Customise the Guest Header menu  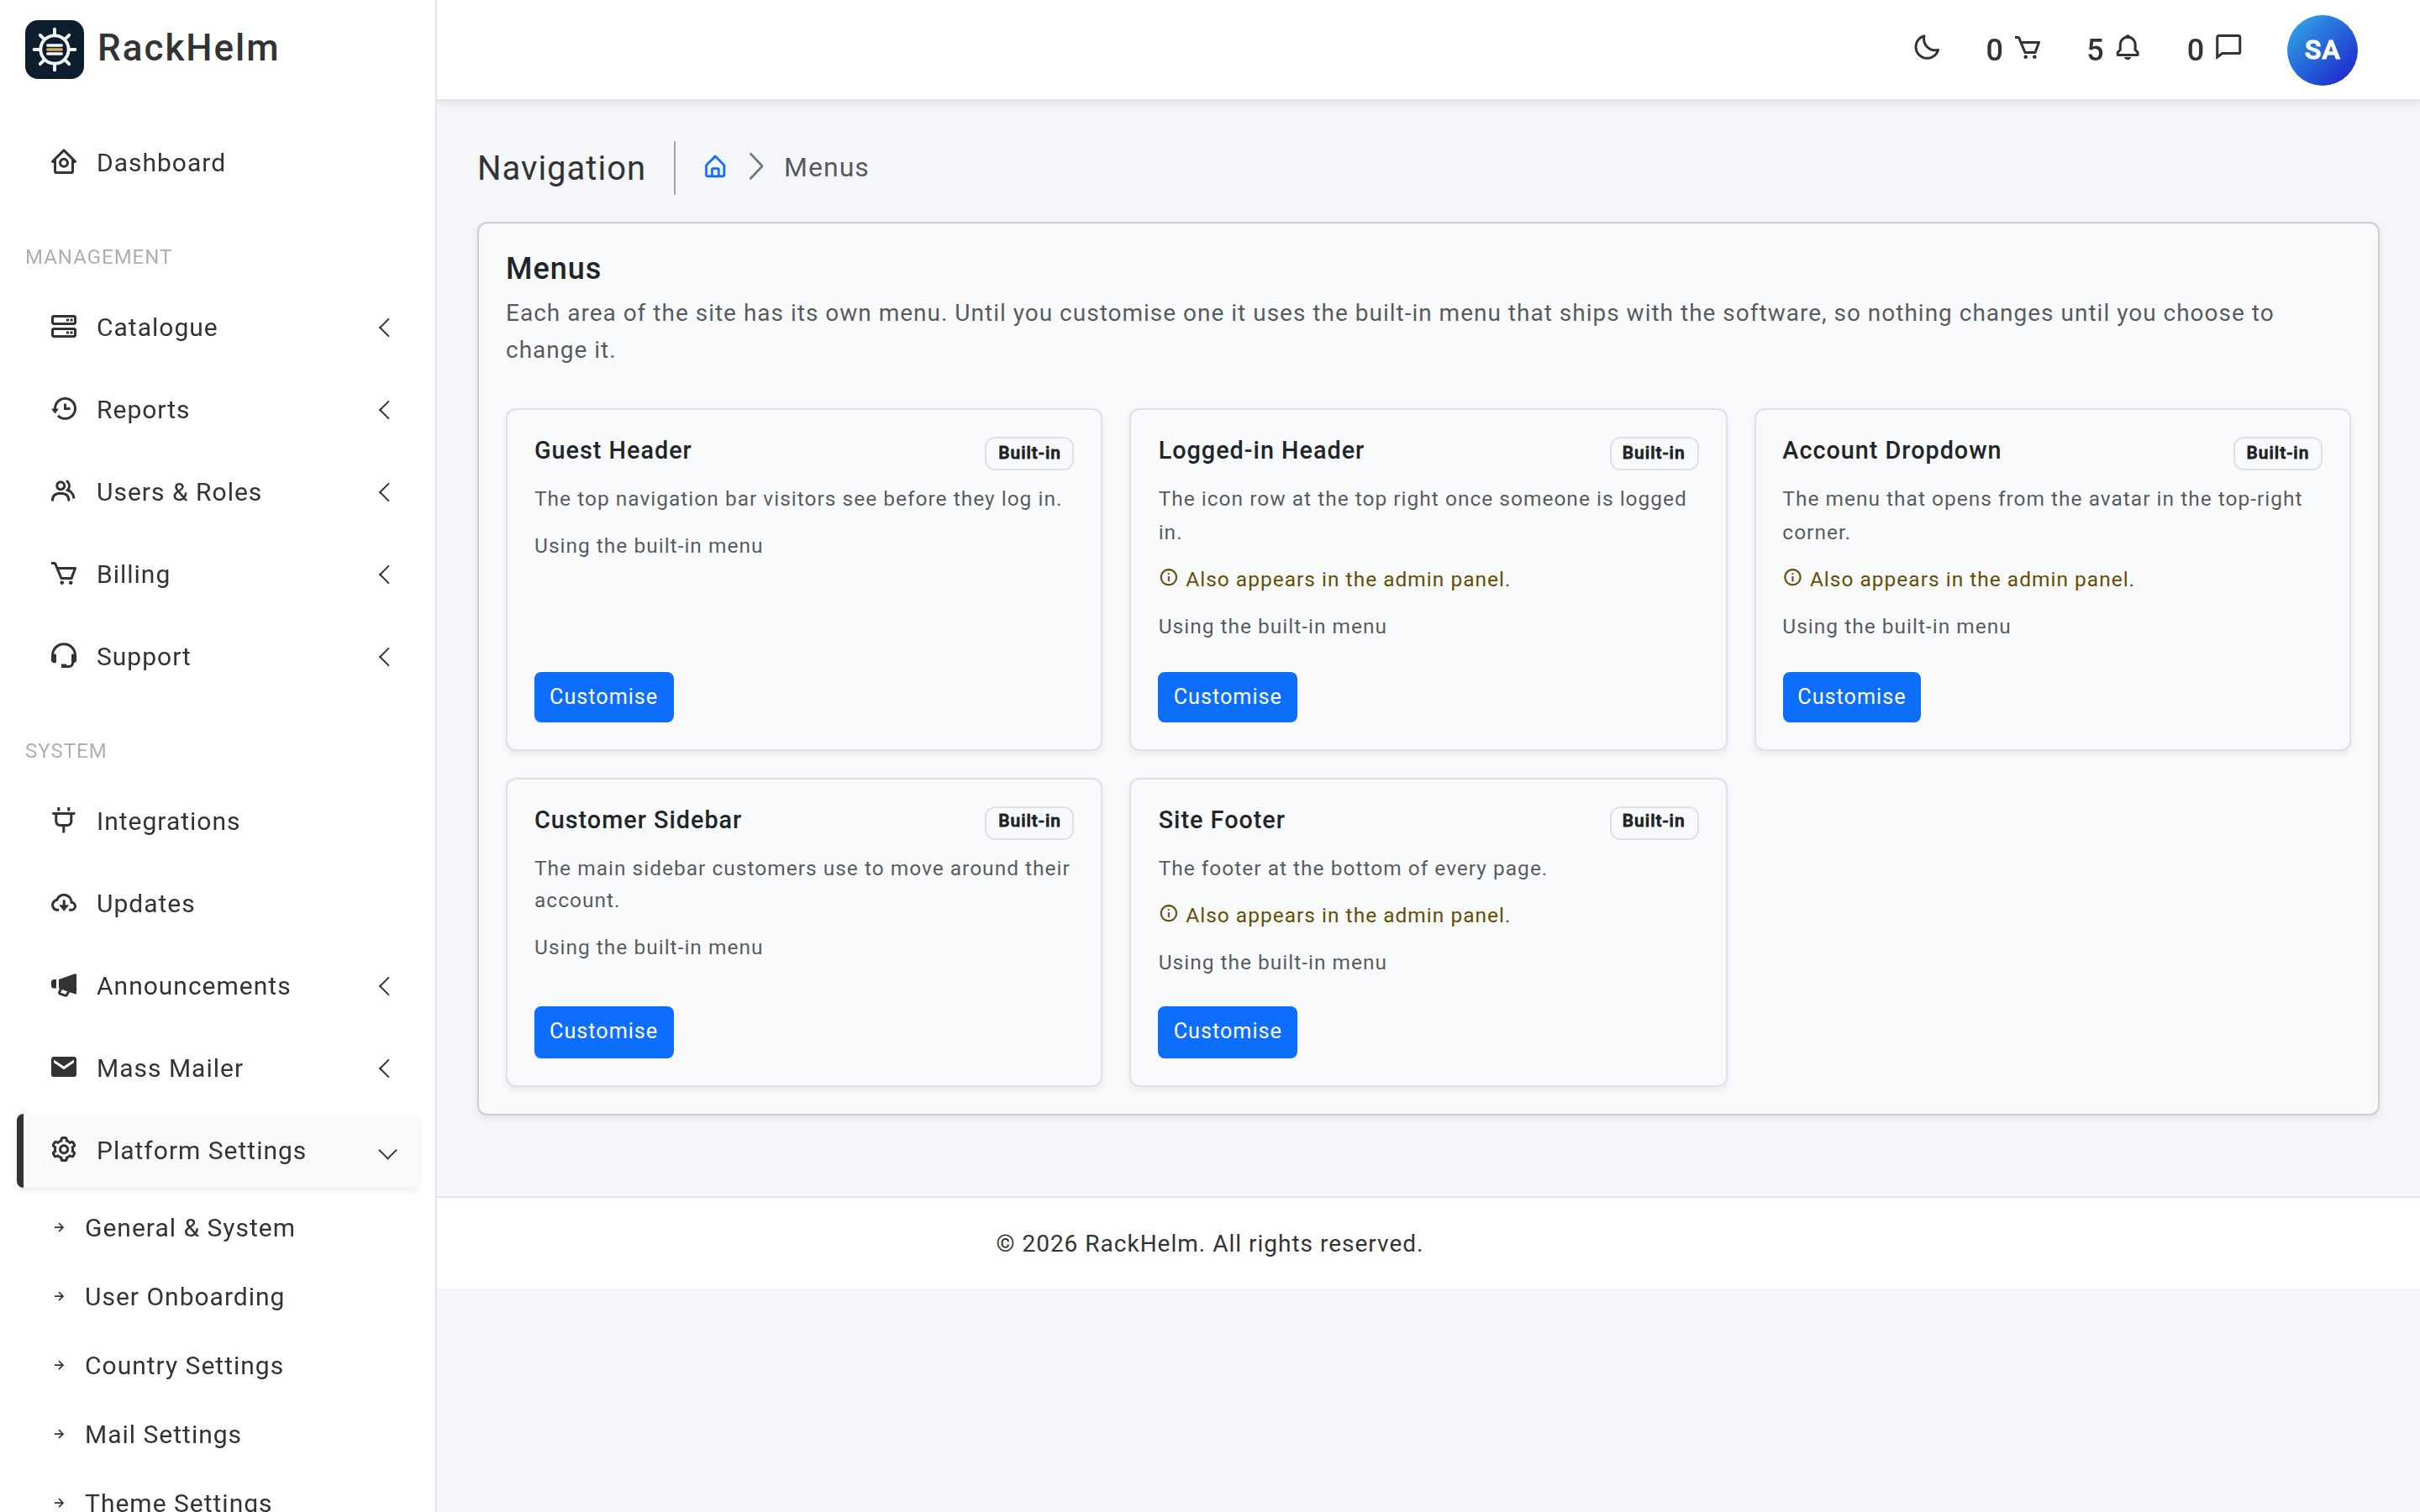603,696
